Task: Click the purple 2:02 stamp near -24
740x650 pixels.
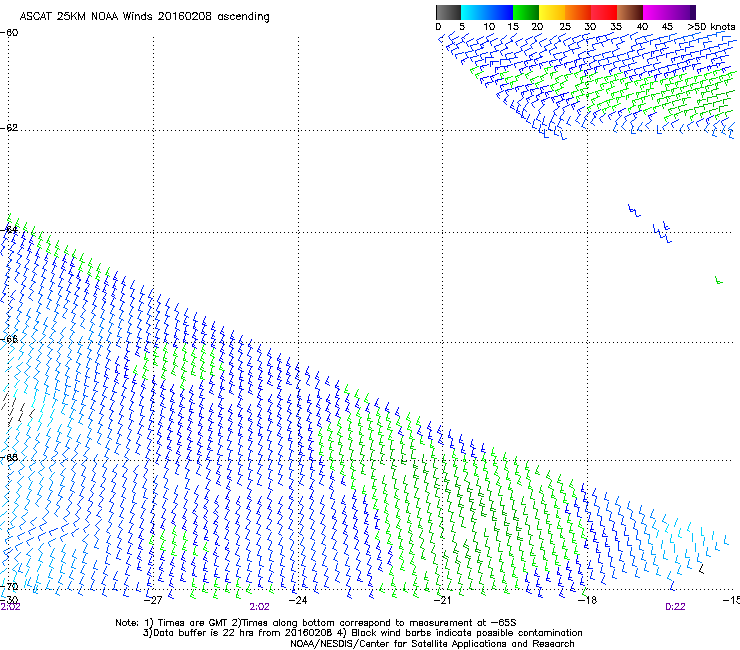Action: 260,607
